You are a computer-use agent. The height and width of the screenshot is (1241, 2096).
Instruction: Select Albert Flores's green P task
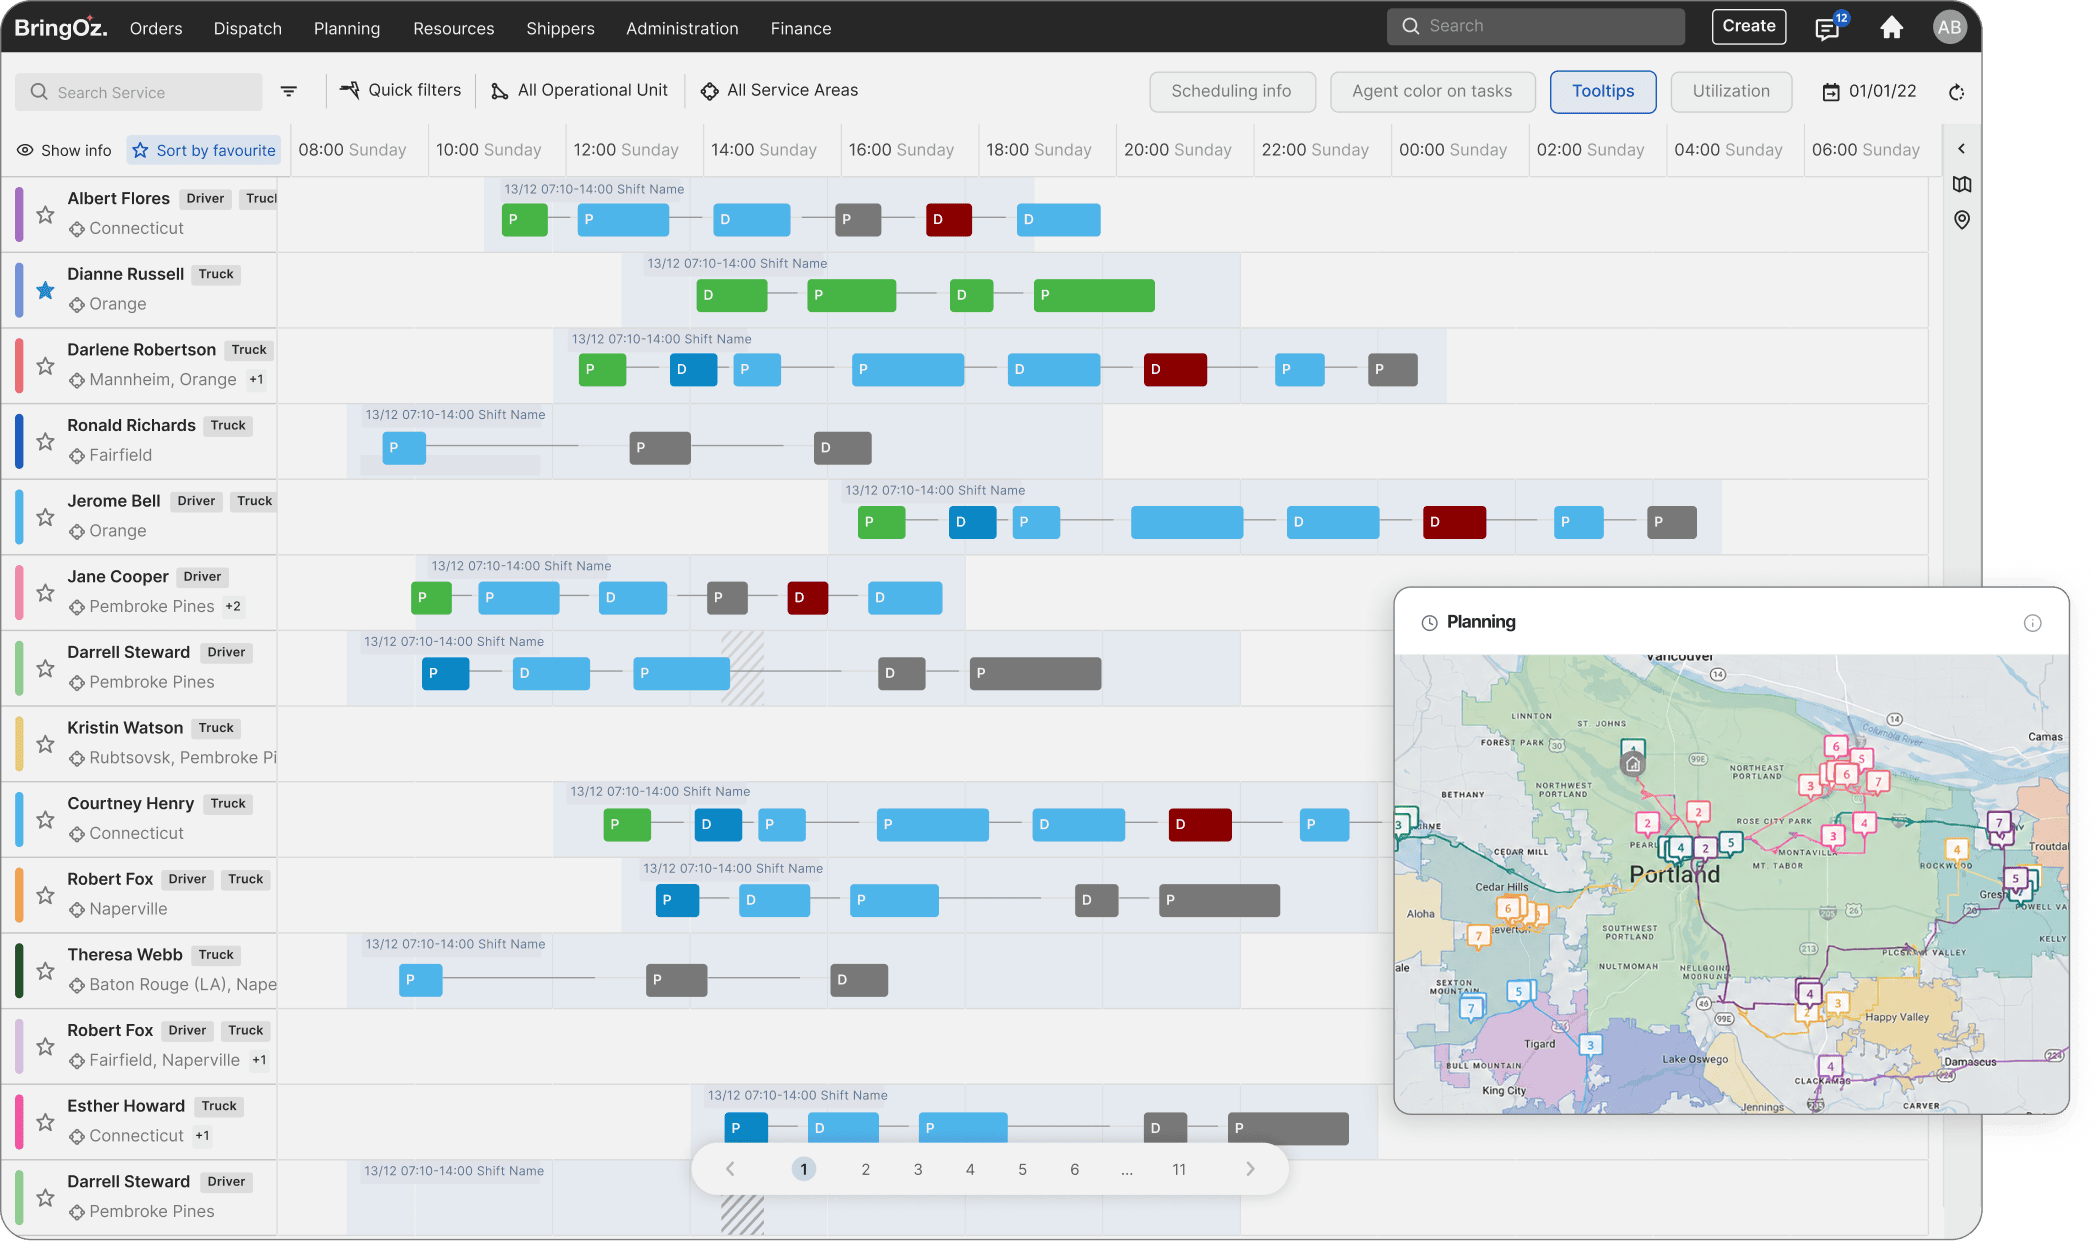pos(524,220)
